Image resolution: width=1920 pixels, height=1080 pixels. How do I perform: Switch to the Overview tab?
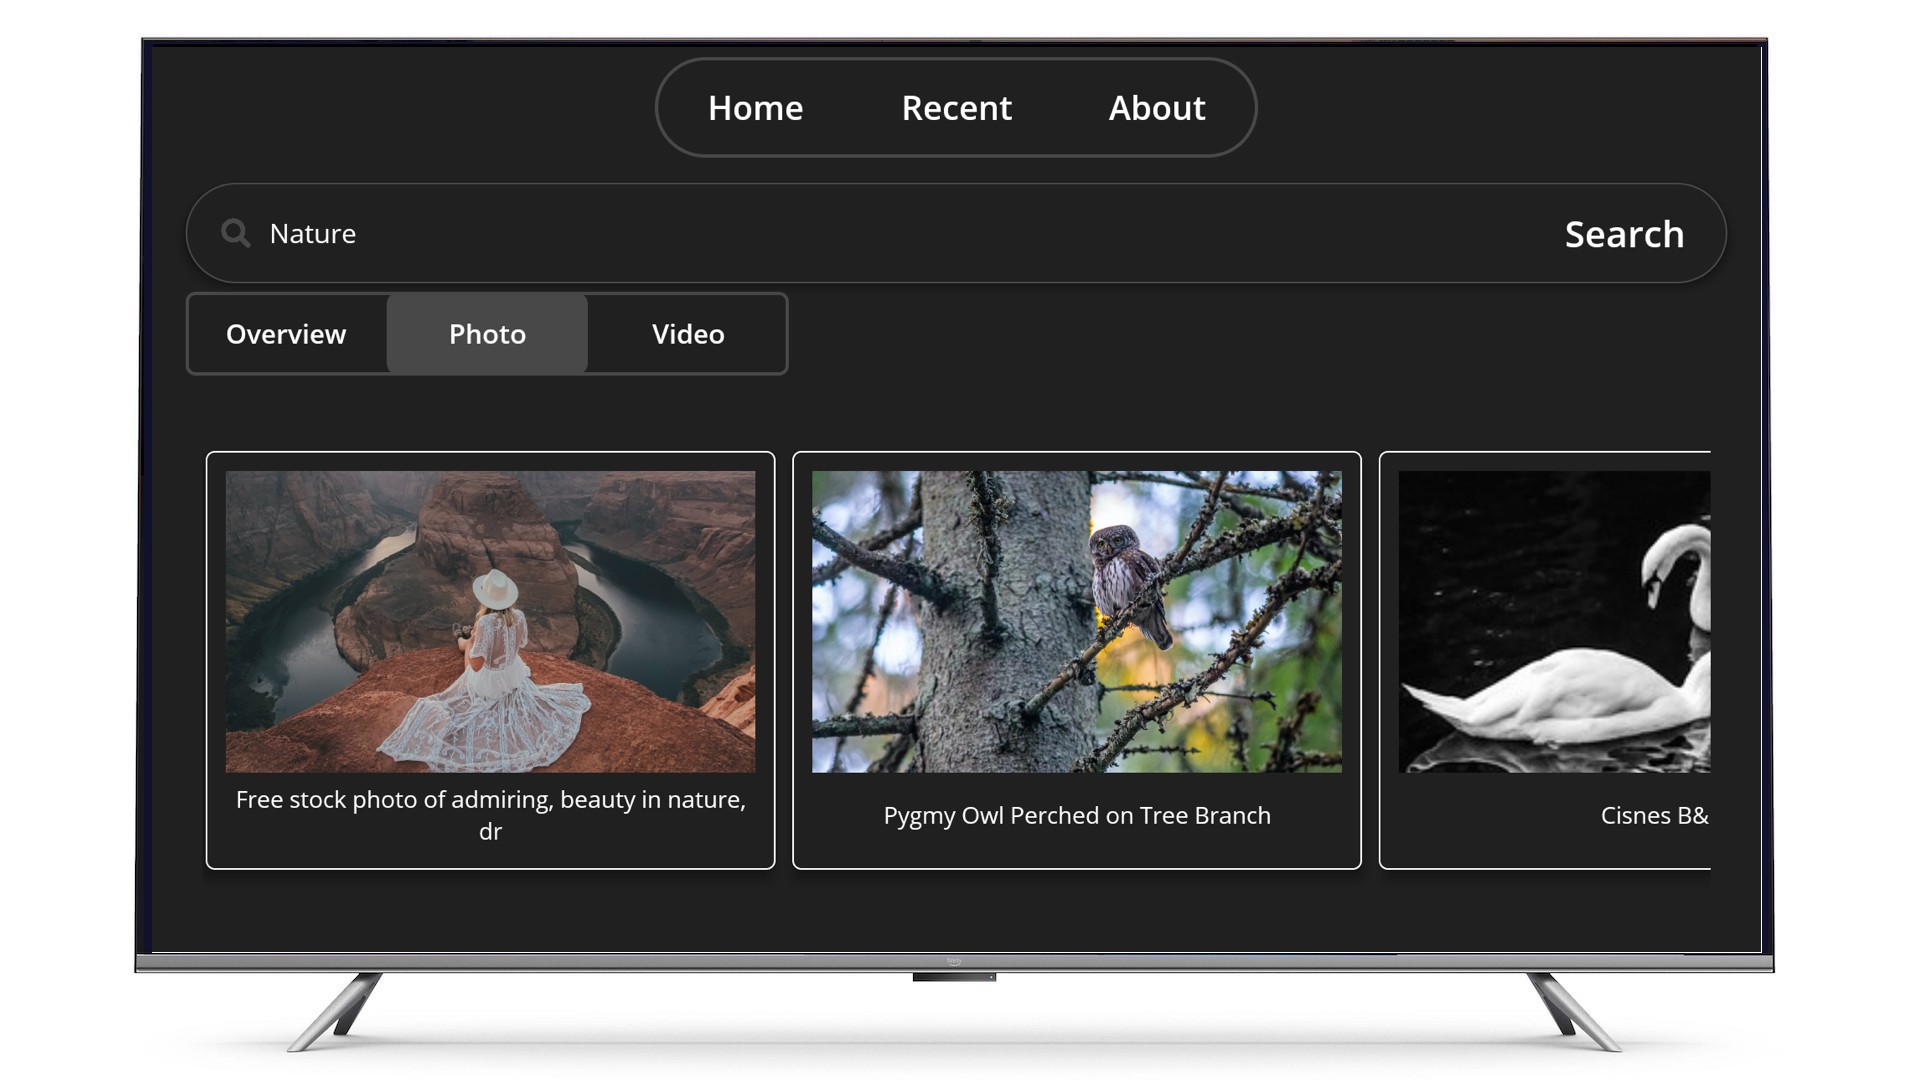click(x=286, y=334)
